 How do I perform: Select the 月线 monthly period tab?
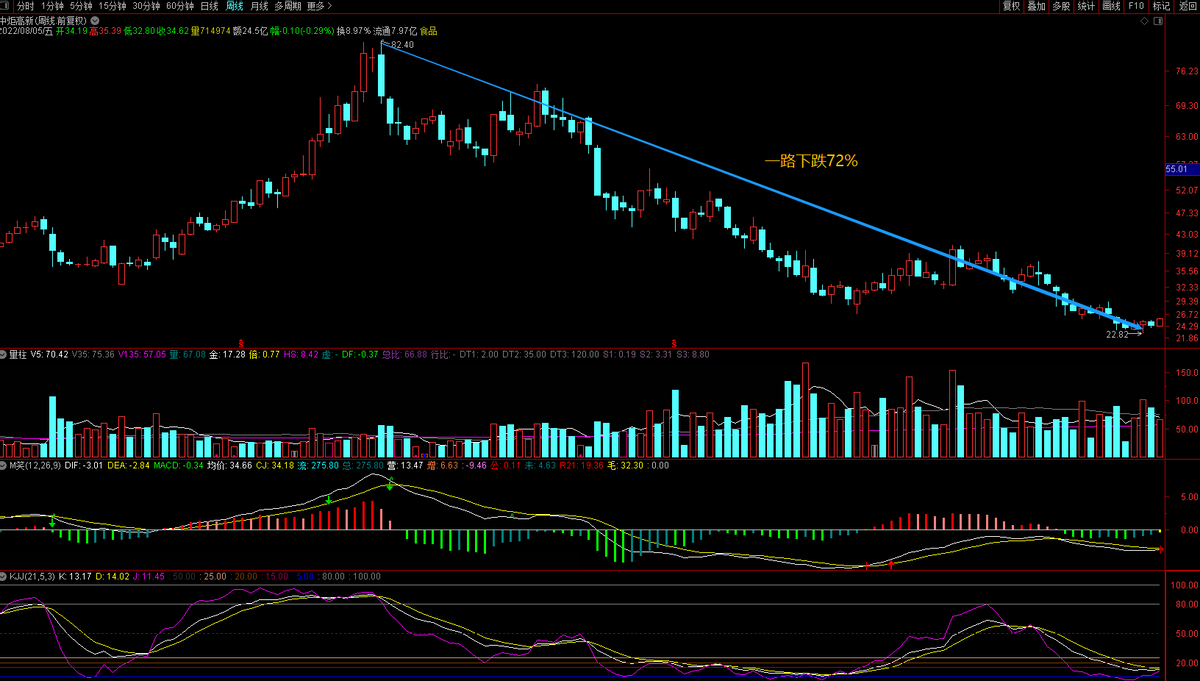click(x=258, y=6)
